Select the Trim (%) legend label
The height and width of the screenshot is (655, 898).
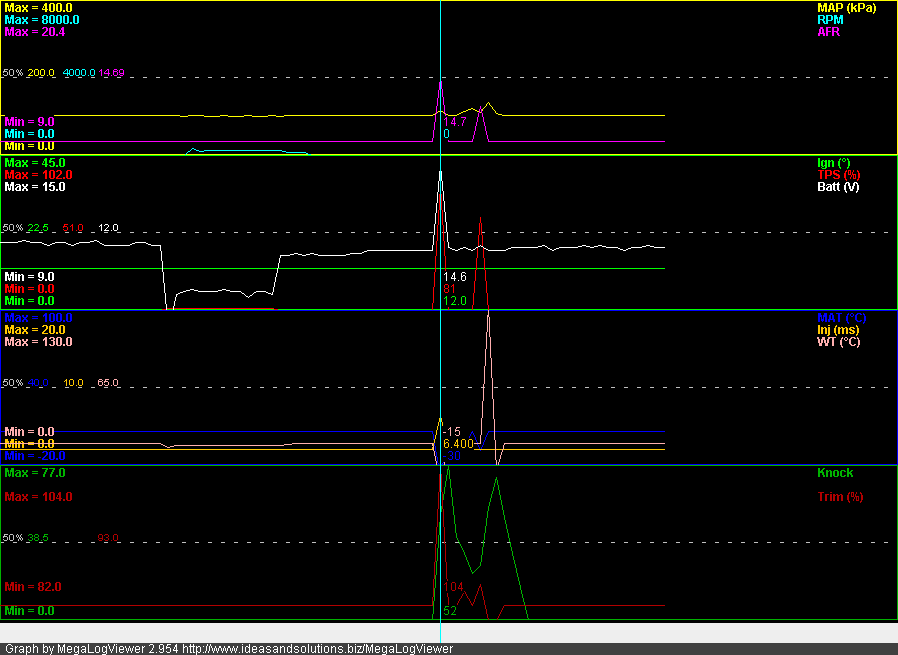[838, 497]
